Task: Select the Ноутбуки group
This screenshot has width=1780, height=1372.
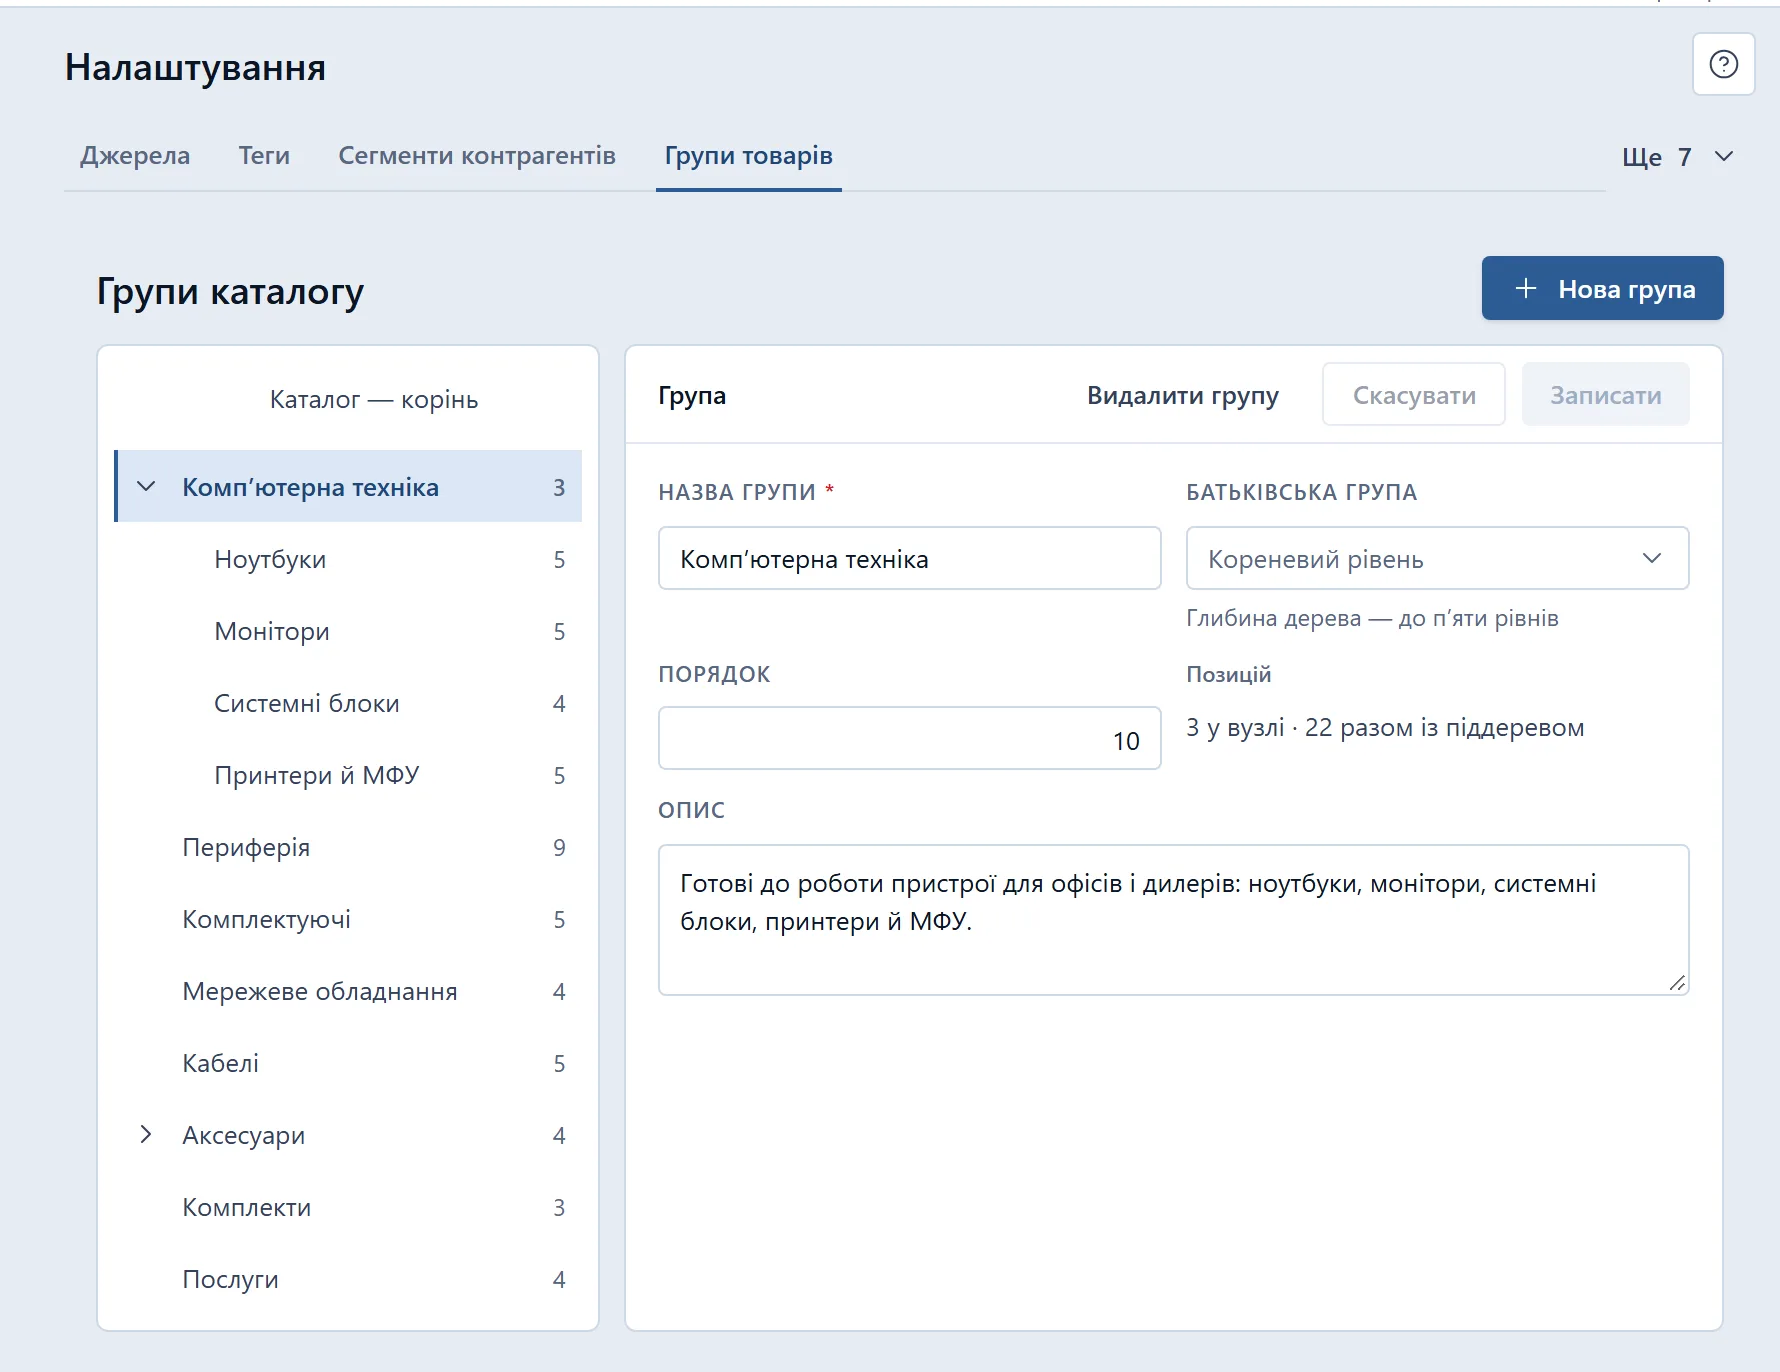Action: (348, 559)
